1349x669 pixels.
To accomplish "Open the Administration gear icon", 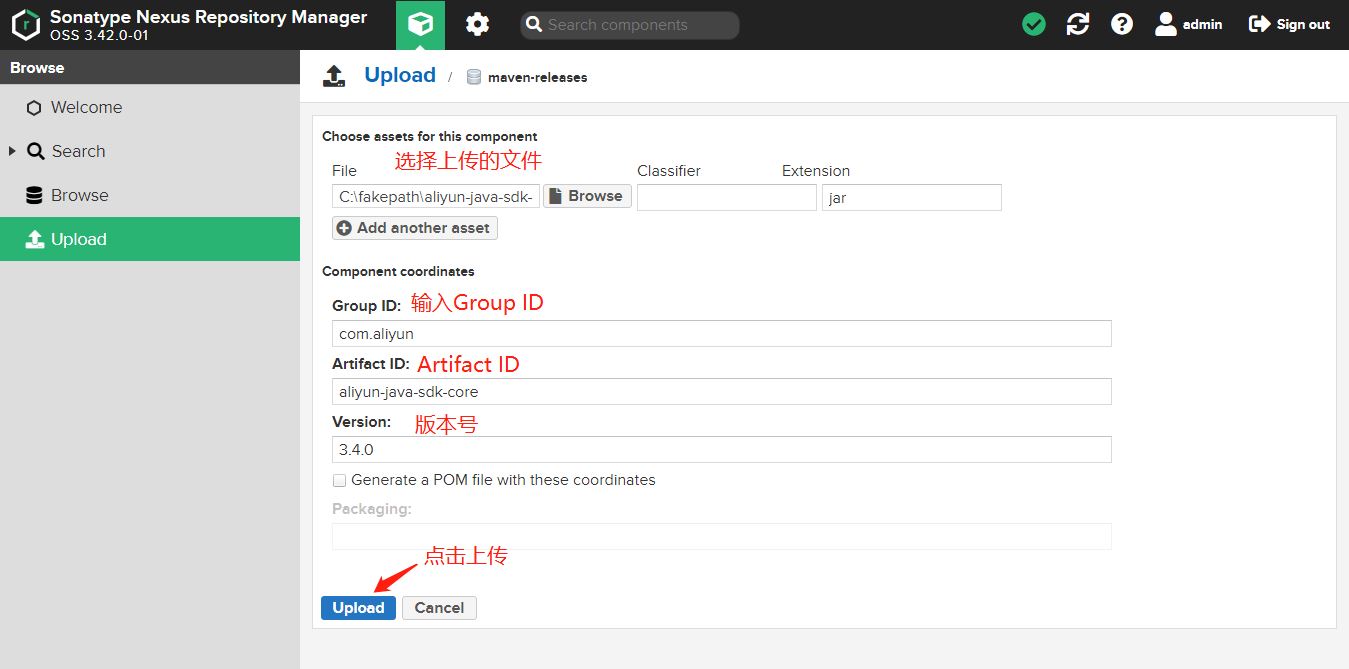I will point(478,25).
